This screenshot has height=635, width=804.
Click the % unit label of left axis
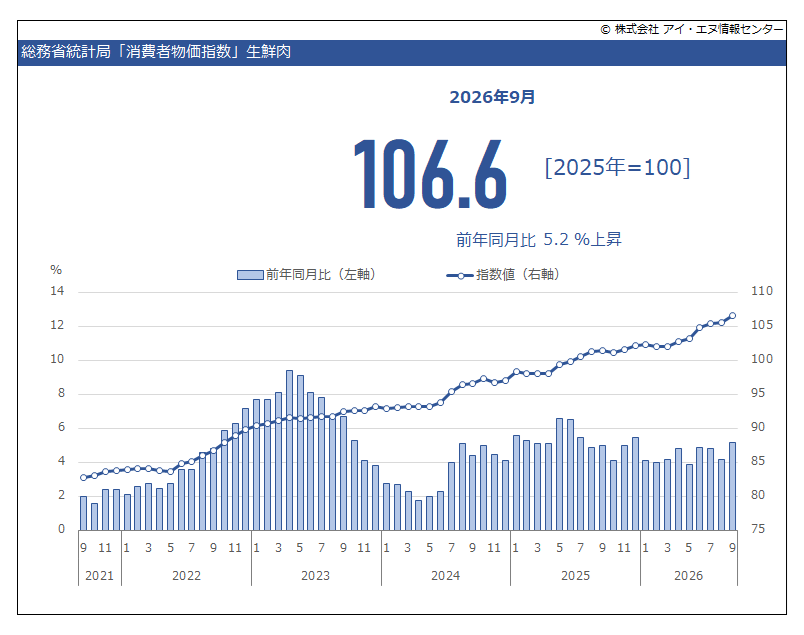[56, 270]
